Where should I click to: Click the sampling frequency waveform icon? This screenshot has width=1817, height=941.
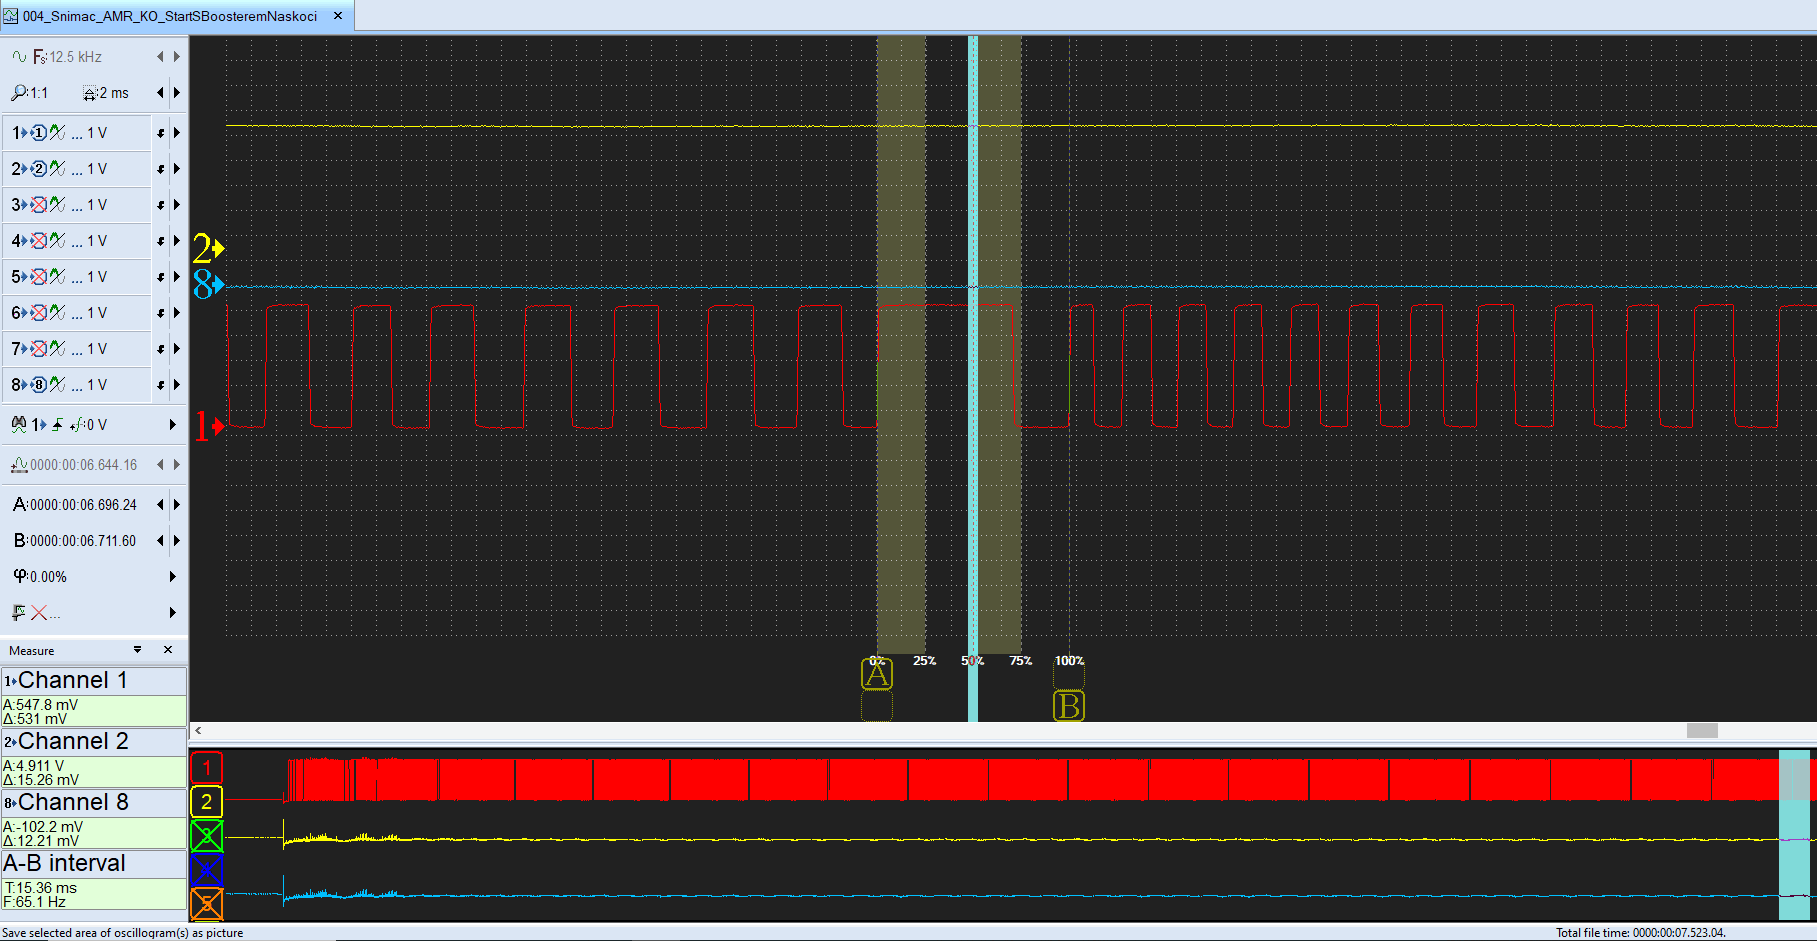pyautogui.click(x=19, y=57)
